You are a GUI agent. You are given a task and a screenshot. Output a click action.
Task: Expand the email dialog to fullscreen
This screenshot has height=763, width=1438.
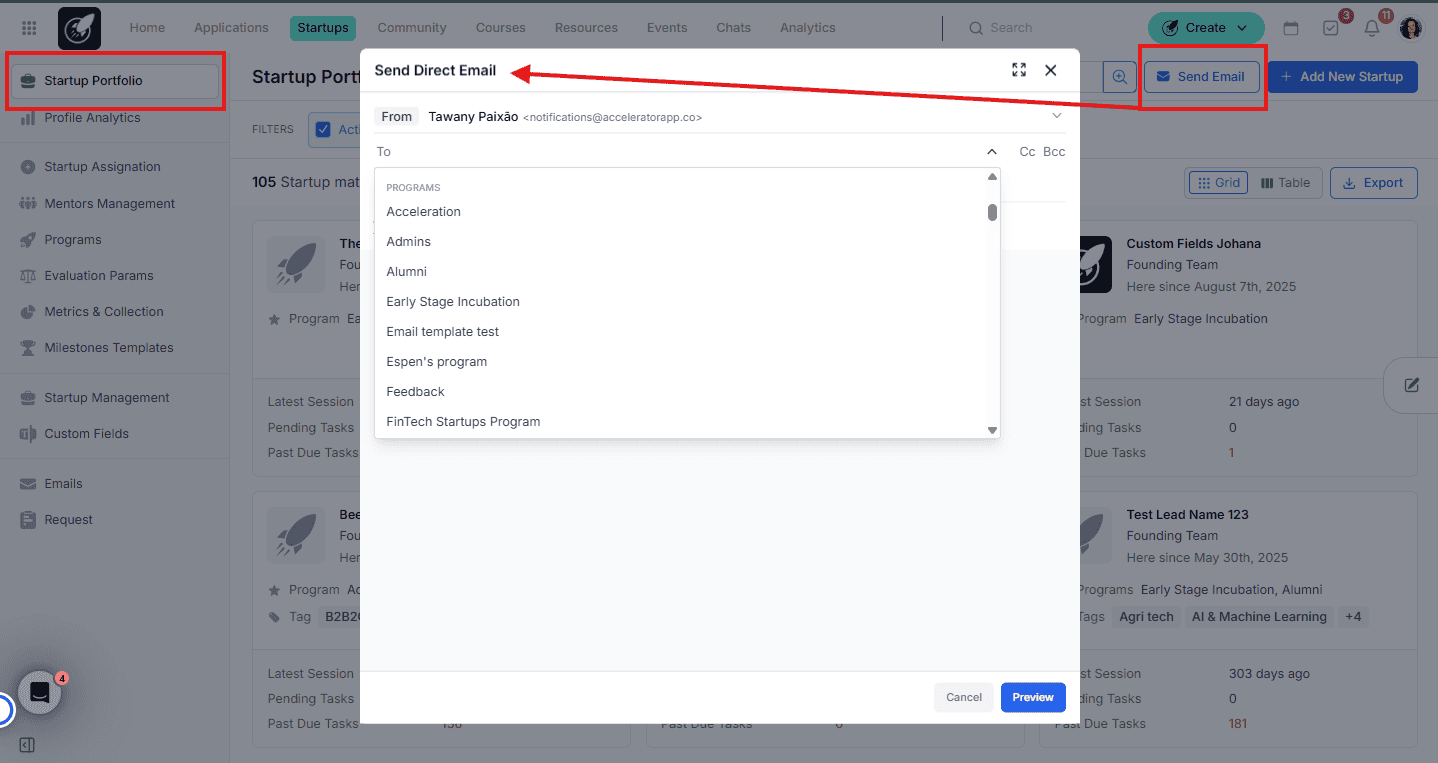click(x=1019, y=70)
